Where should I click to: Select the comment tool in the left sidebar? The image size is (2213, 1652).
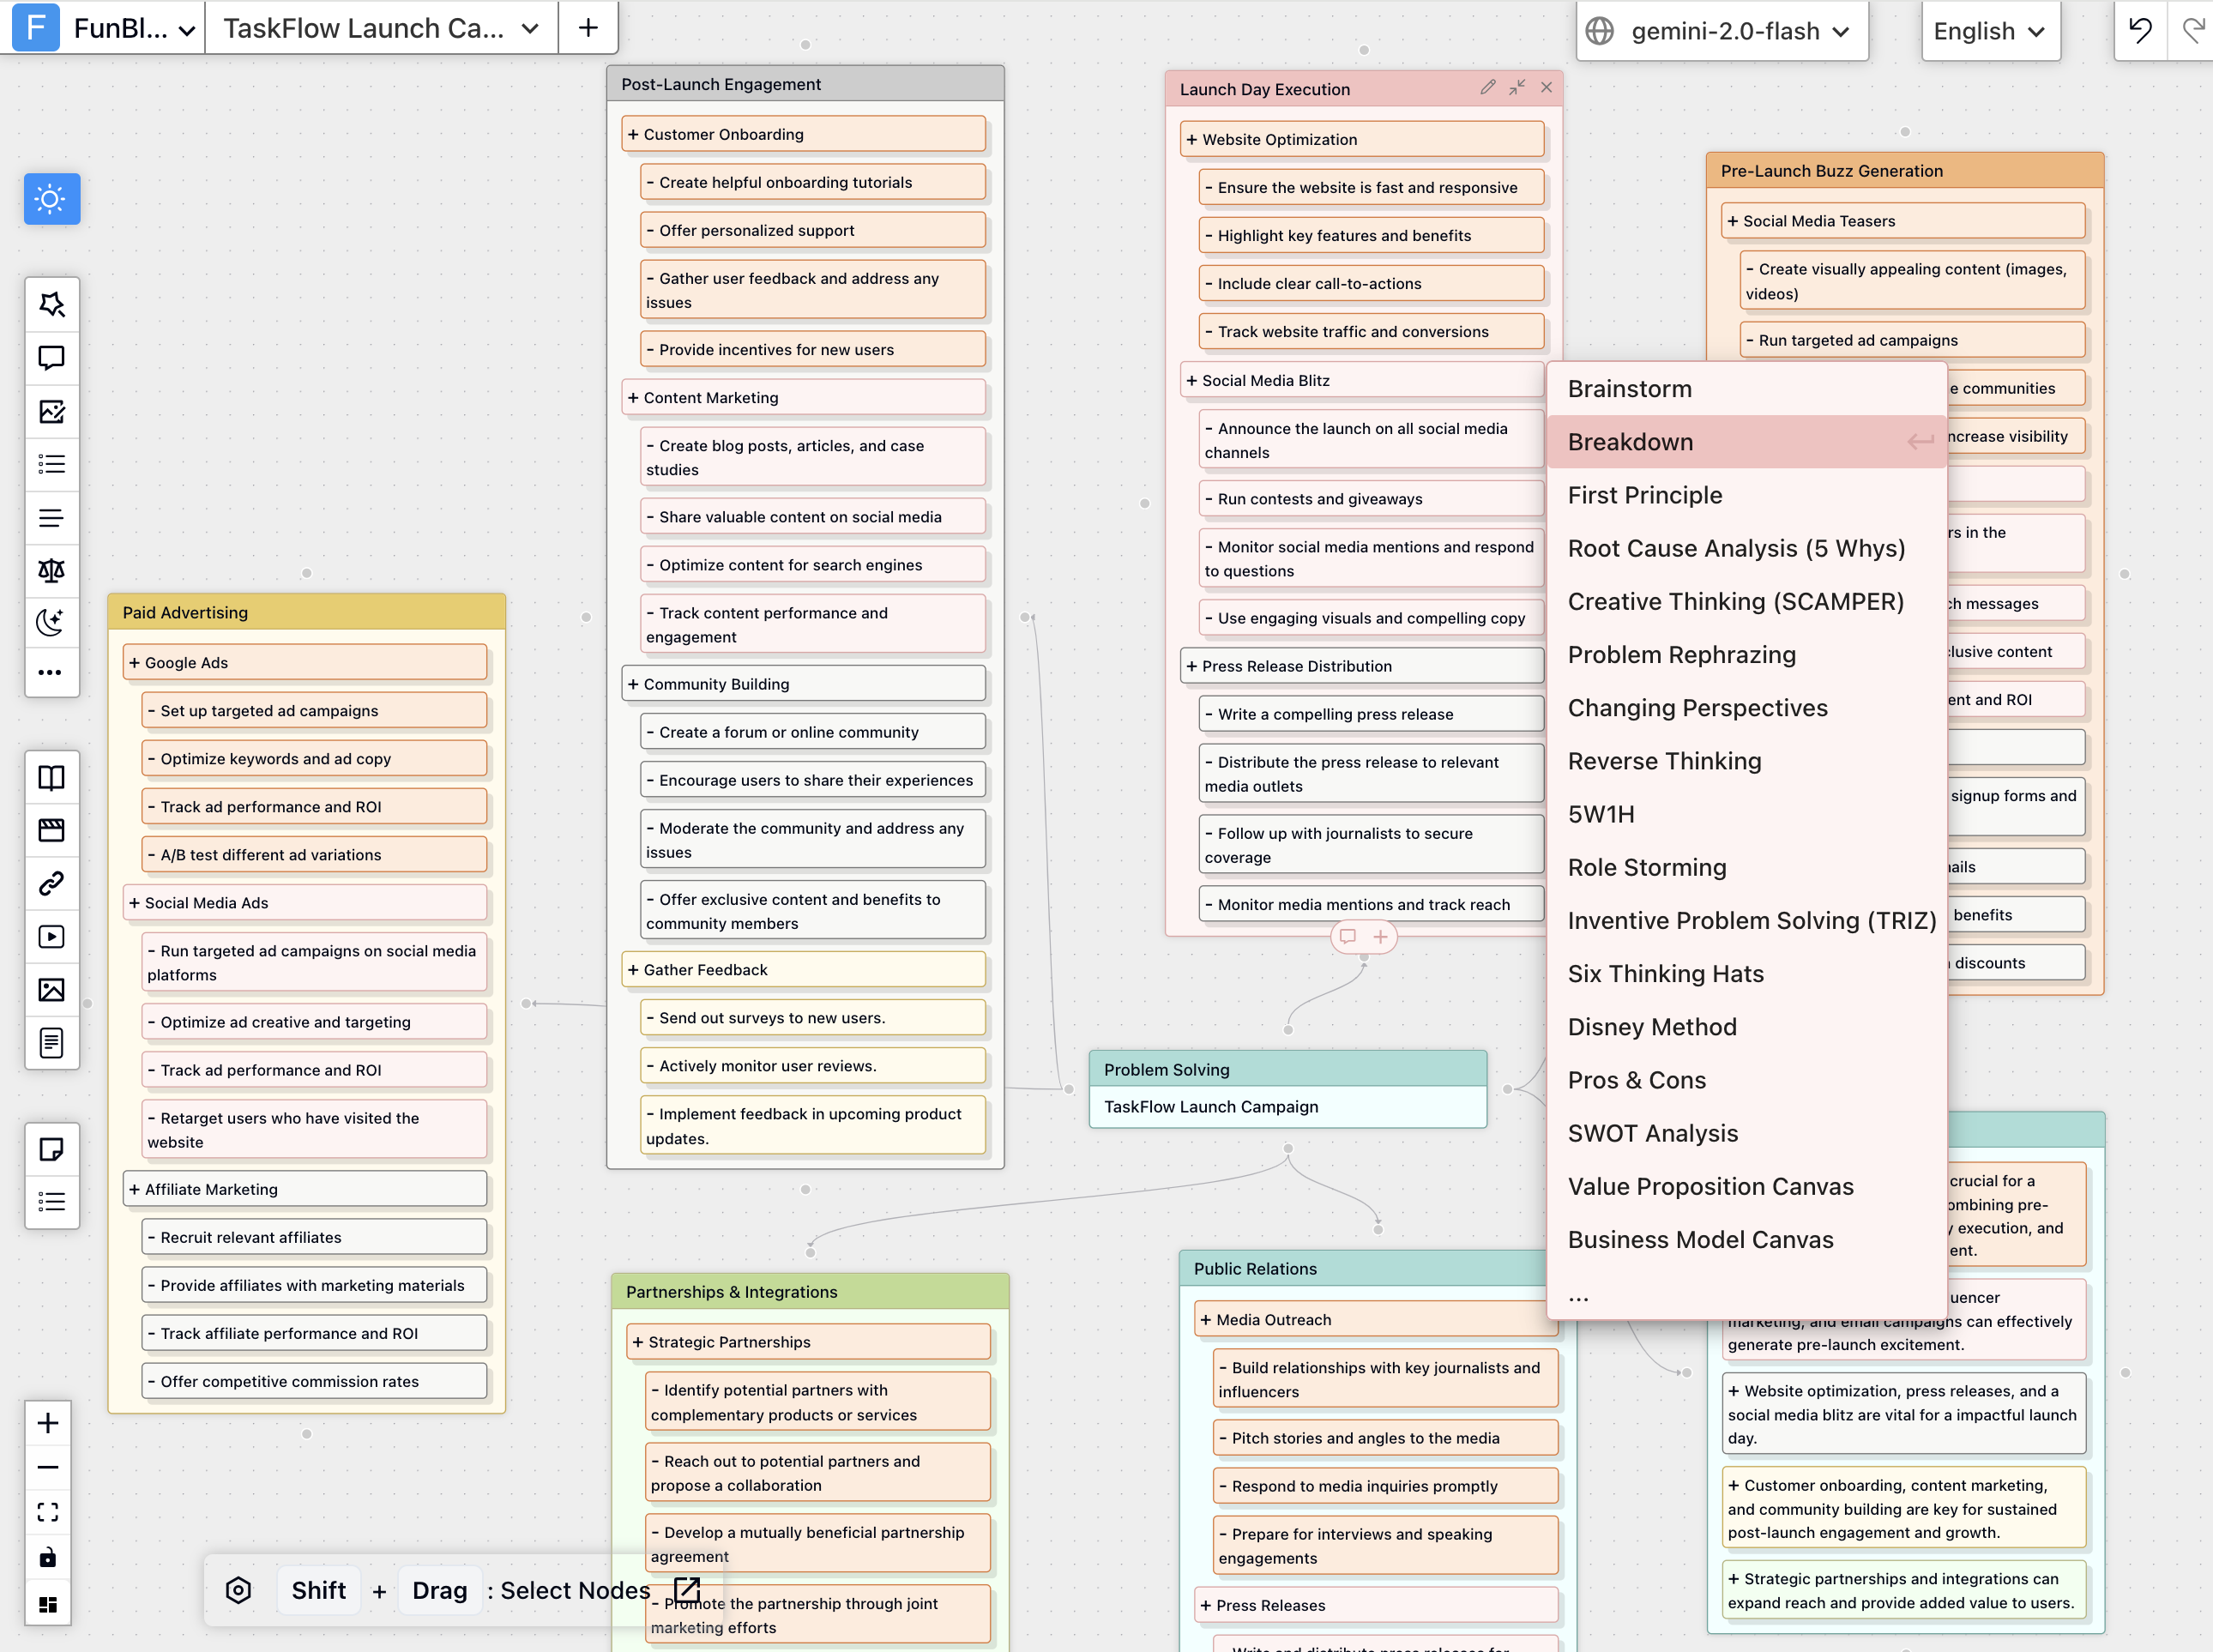pyautogui.click(x=52, y=357)
